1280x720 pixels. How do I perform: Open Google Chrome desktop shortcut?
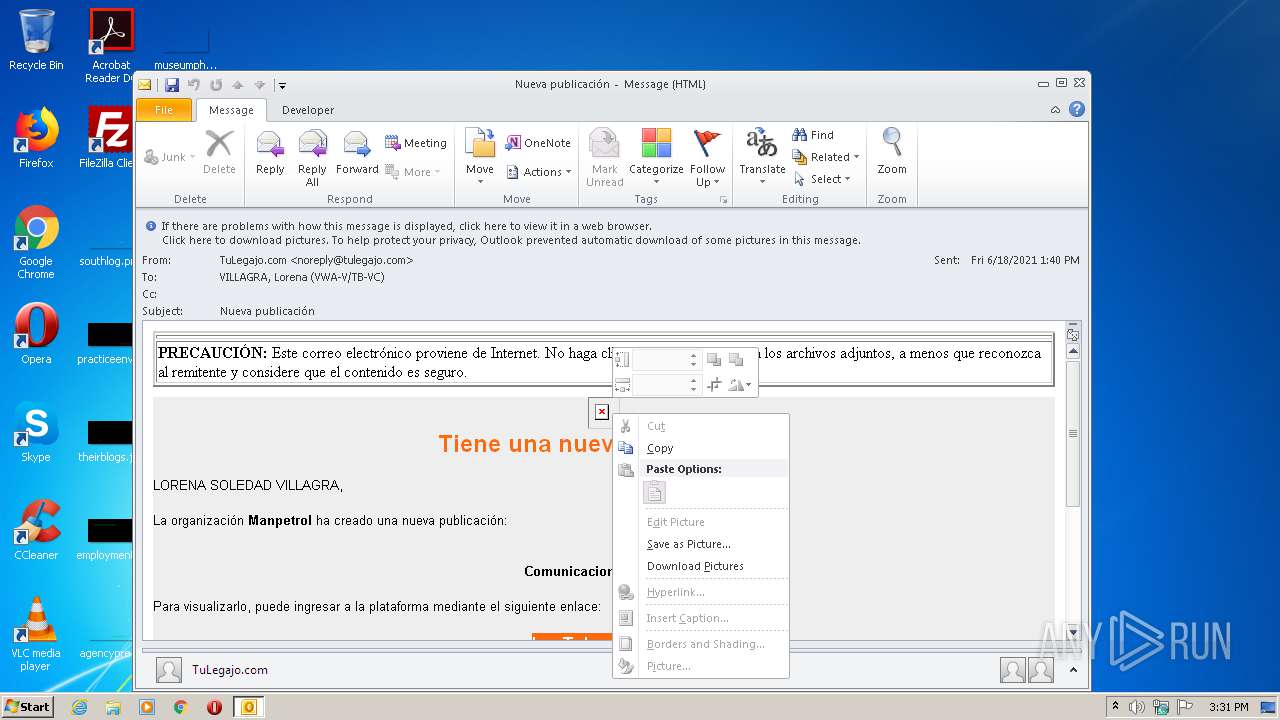36,243
